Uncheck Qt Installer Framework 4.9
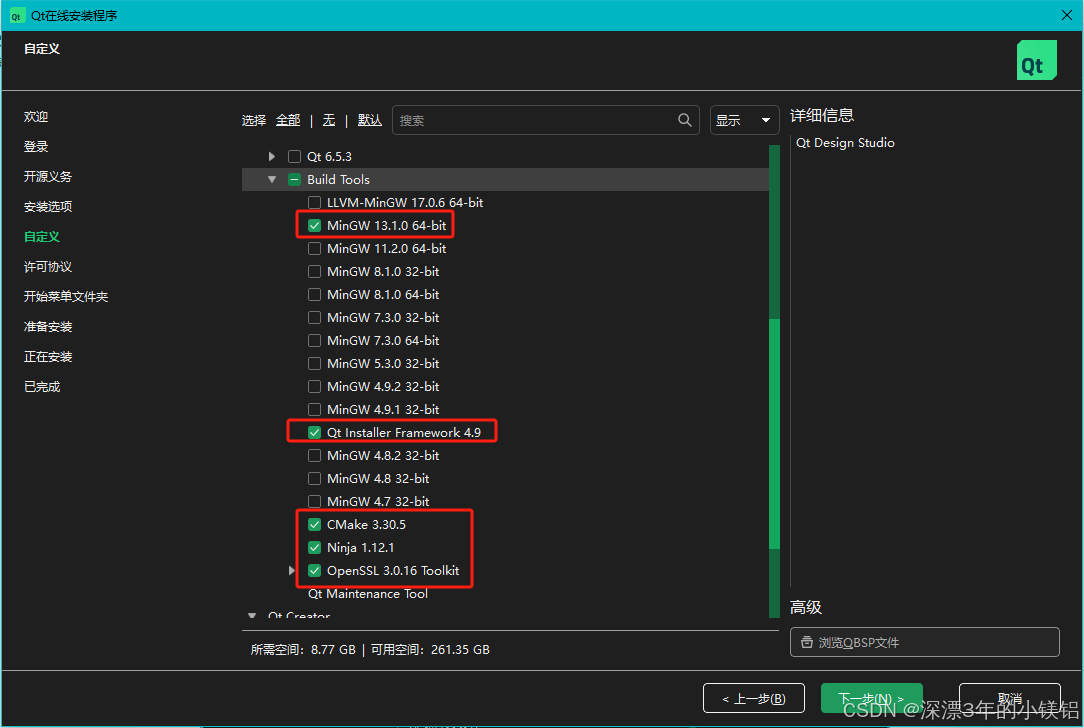The height and width of the screenshot is (728, 1084). [x=315, y=433]
